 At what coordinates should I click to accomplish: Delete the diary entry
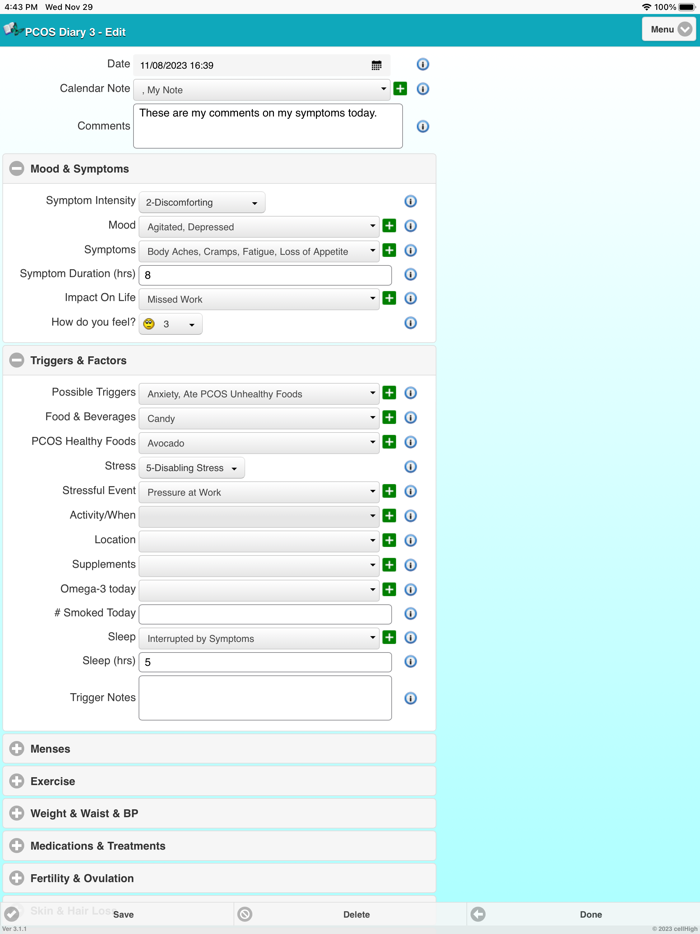point(350,914)
